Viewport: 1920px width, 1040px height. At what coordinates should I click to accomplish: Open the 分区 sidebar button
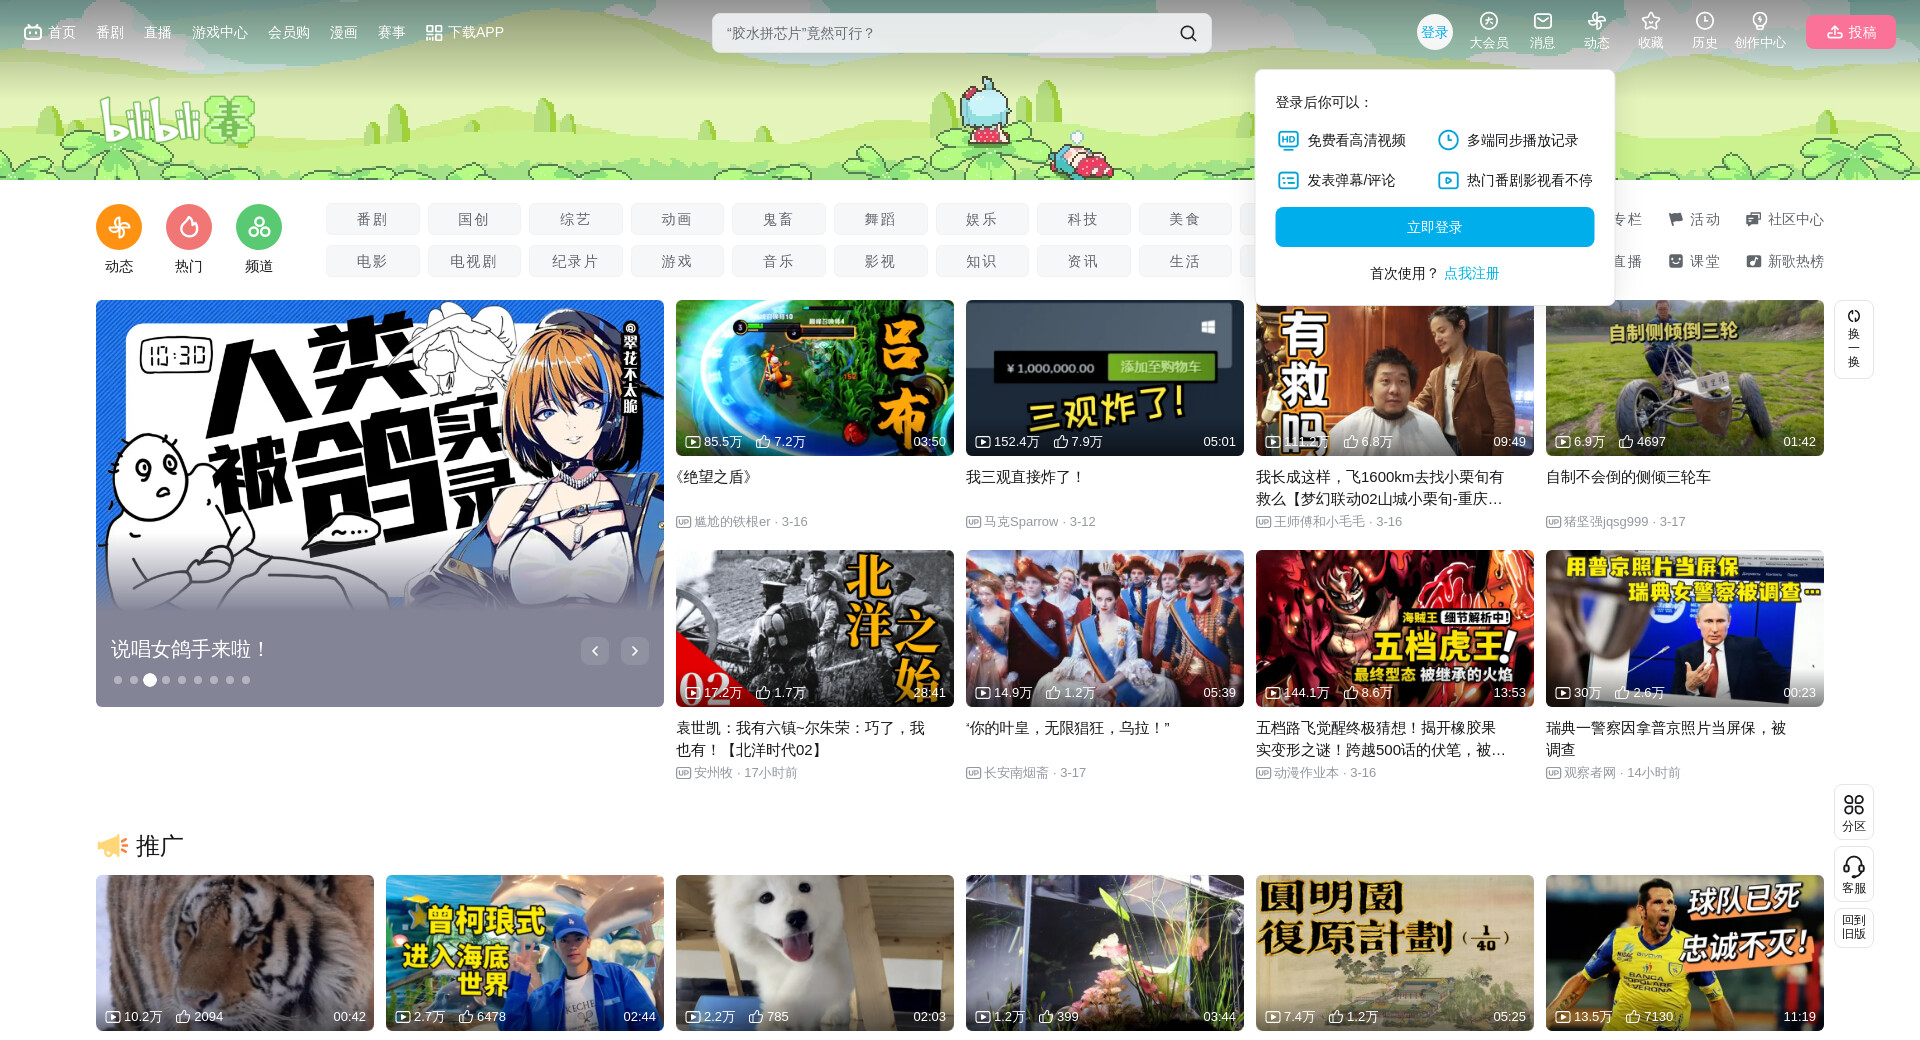[x=1854, y=812]
